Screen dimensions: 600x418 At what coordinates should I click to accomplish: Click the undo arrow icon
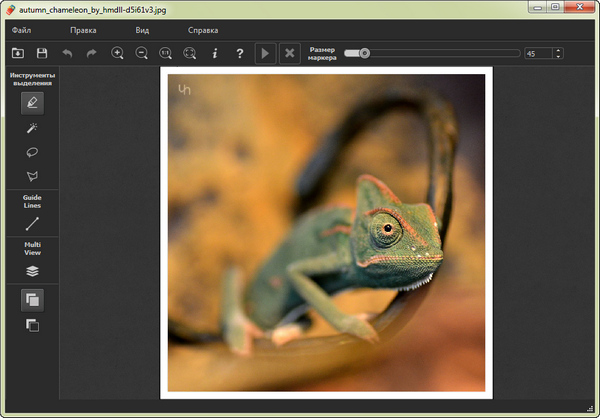67,53
